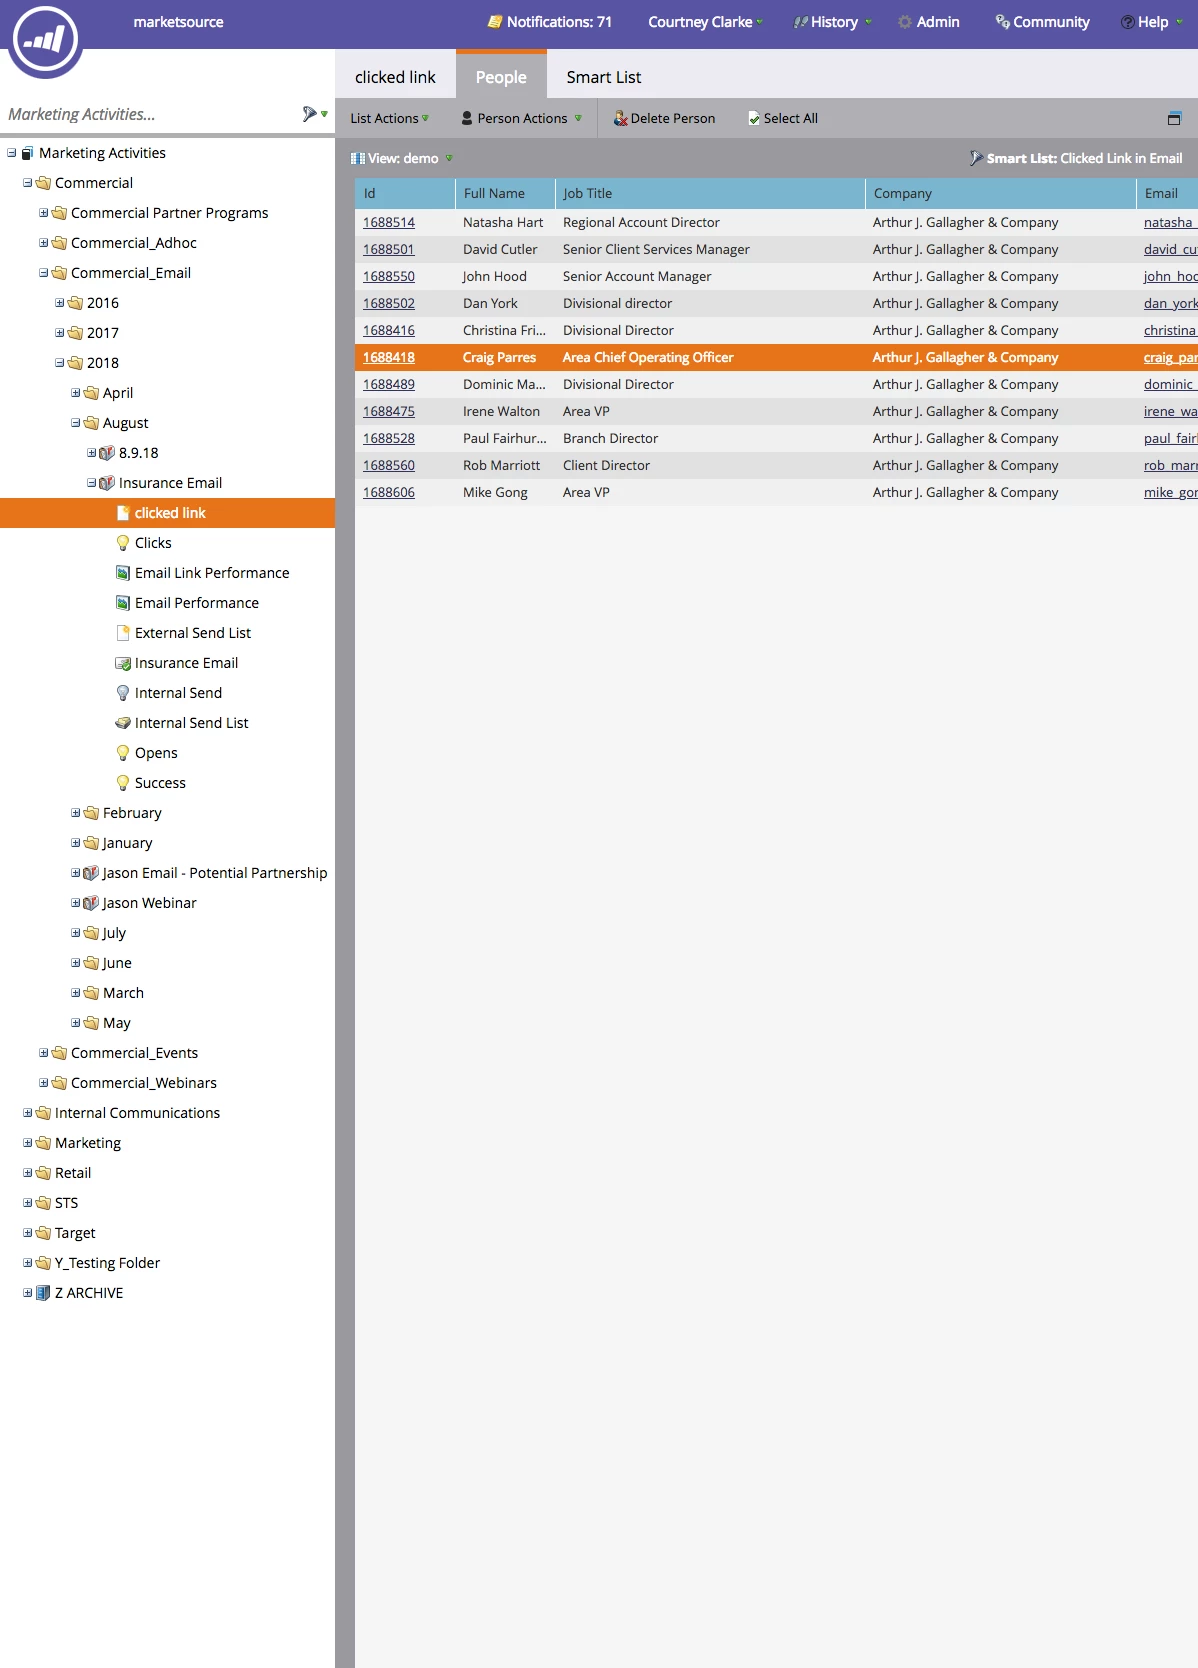The image size is (1198, 1668).
Task: Select the Y_Testing Folder item
Action: point(107,1263)
